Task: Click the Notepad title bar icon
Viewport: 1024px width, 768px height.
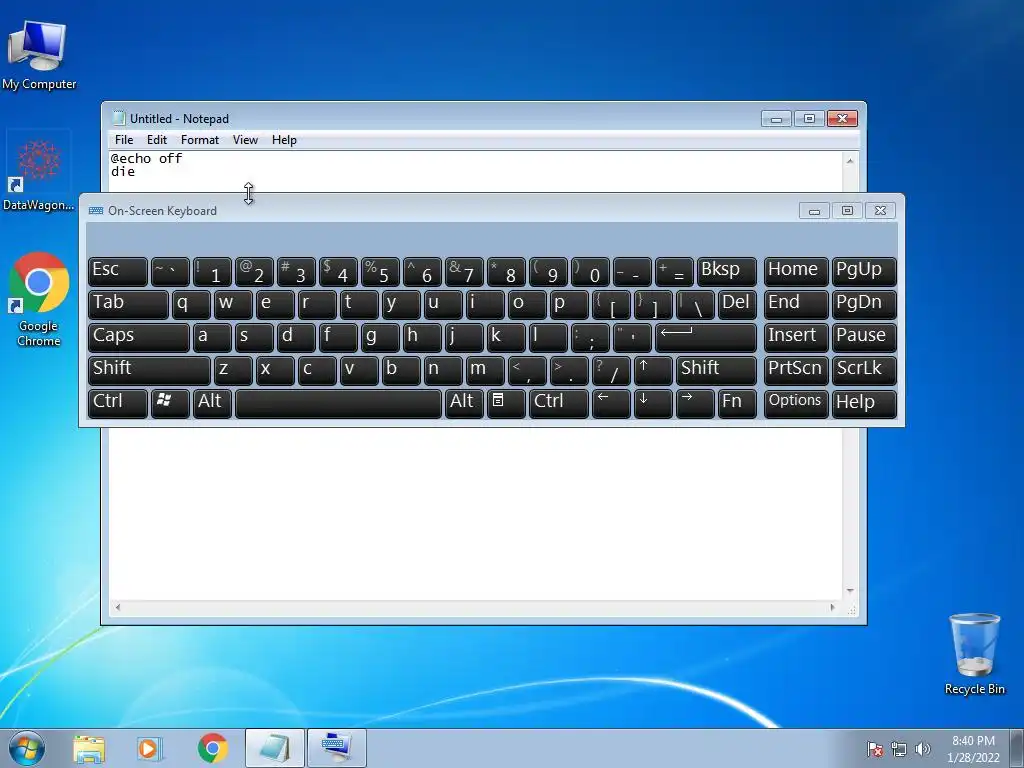Action: (119, 118)
